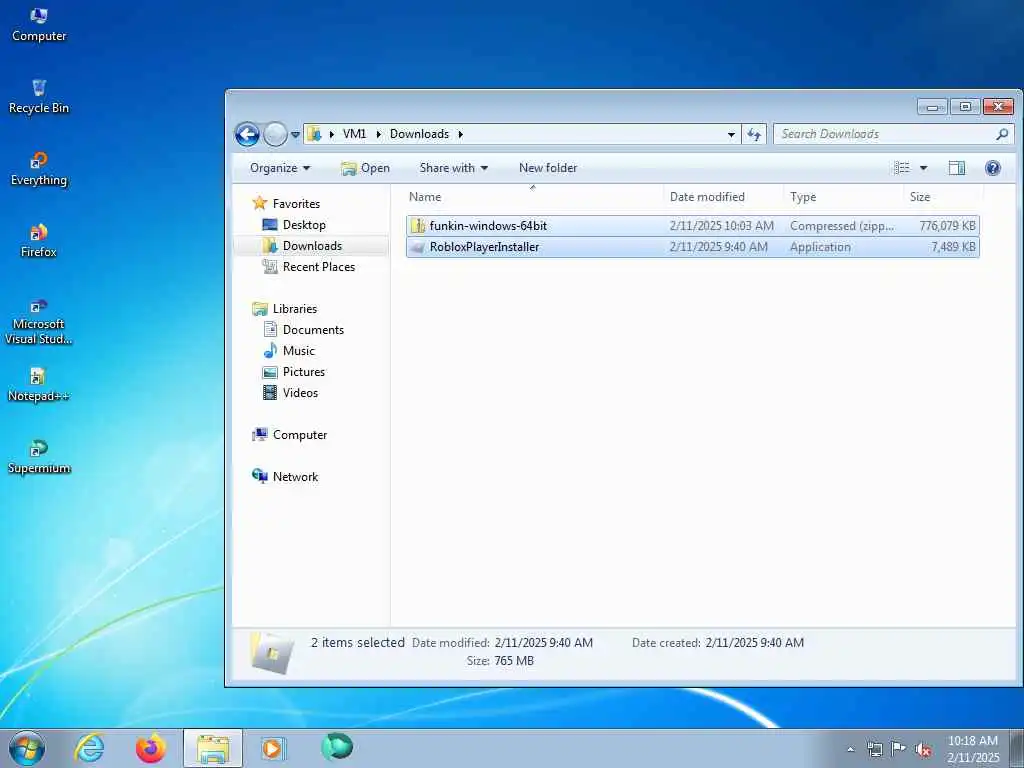The width and height of the screenshot is (1024, 768).
Task: Launch Firefox from the taskbar
Action: 151,748
